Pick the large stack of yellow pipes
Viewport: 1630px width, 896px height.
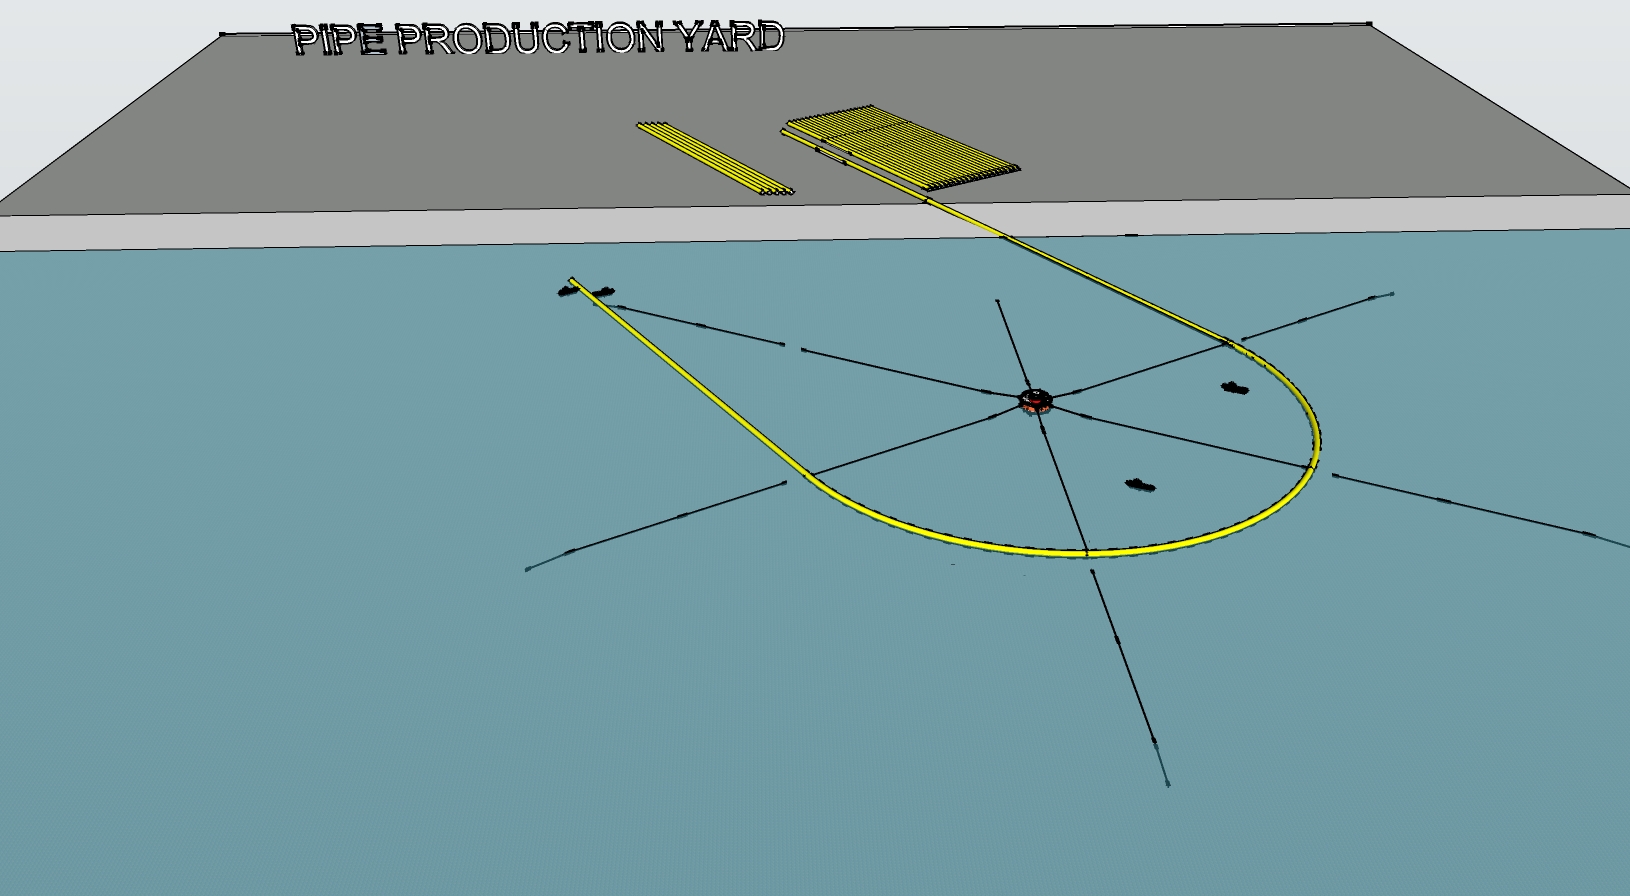click(x=903, y=146)
